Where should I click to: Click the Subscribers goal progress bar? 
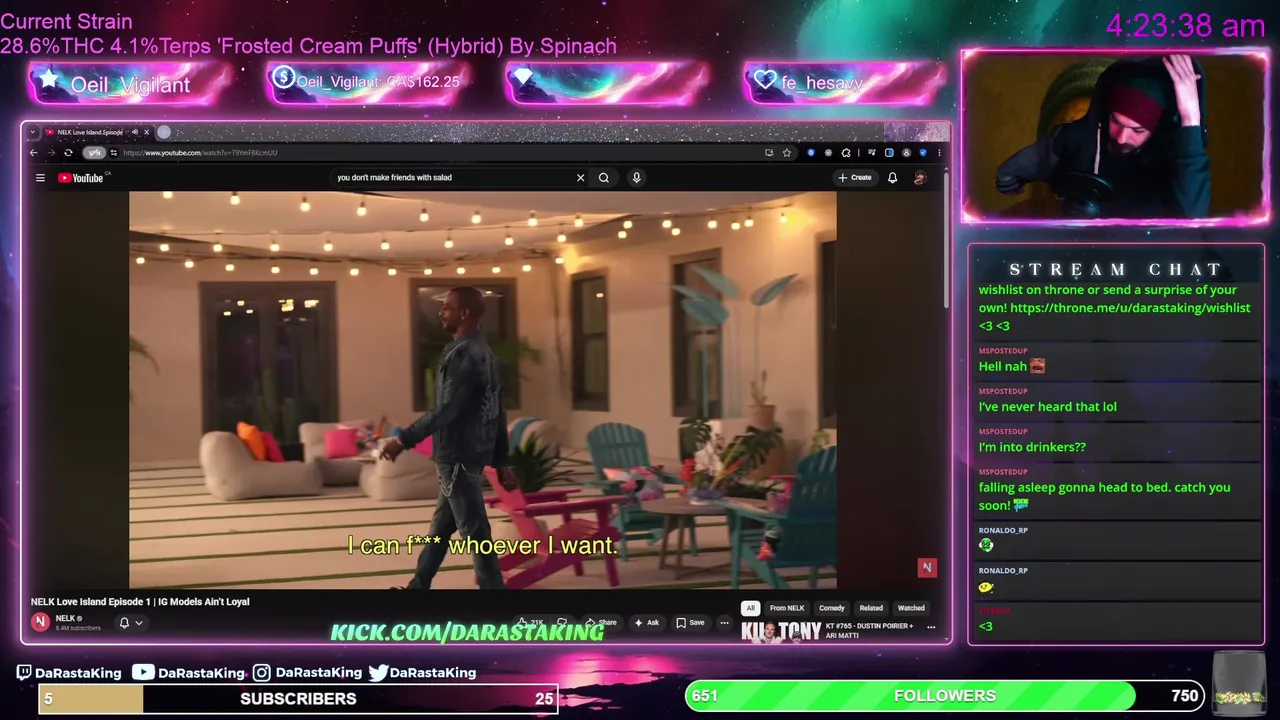298,699
